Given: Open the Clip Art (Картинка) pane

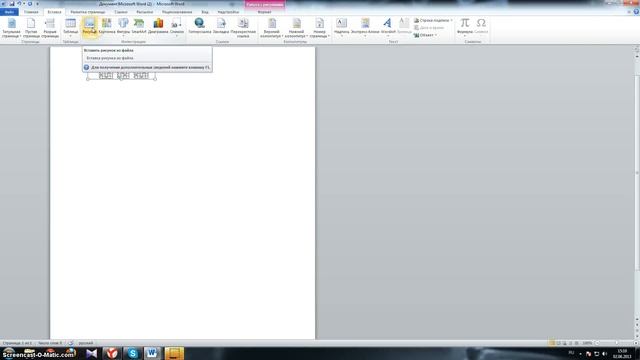Looking at the screenshot, I should click(107, 27).
